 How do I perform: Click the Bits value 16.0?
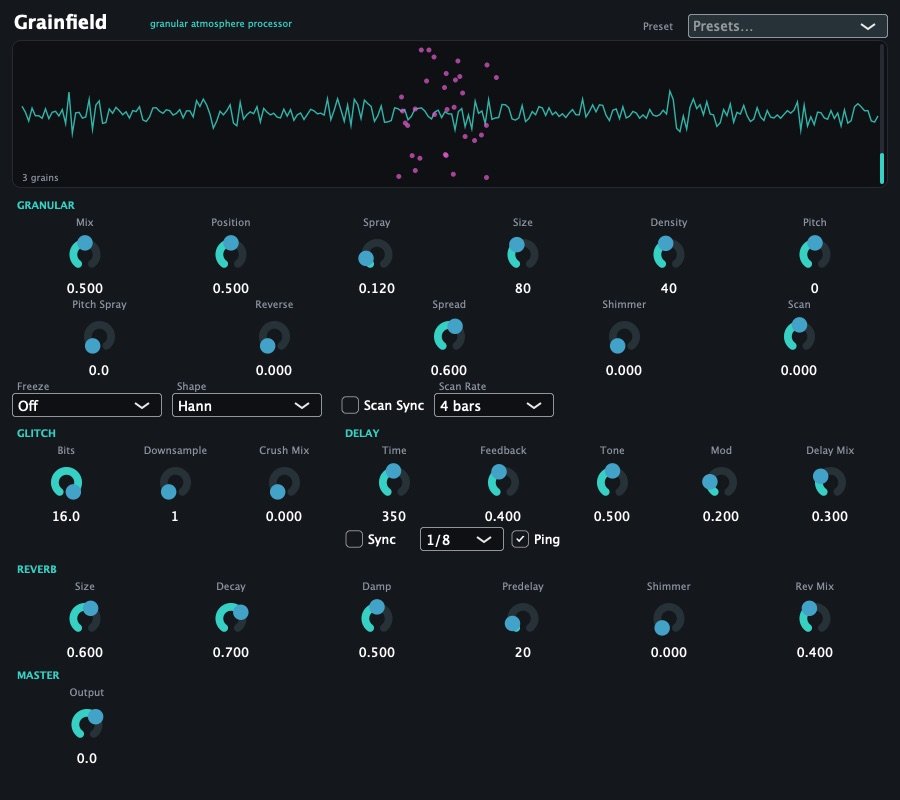[x=66, y=516]
